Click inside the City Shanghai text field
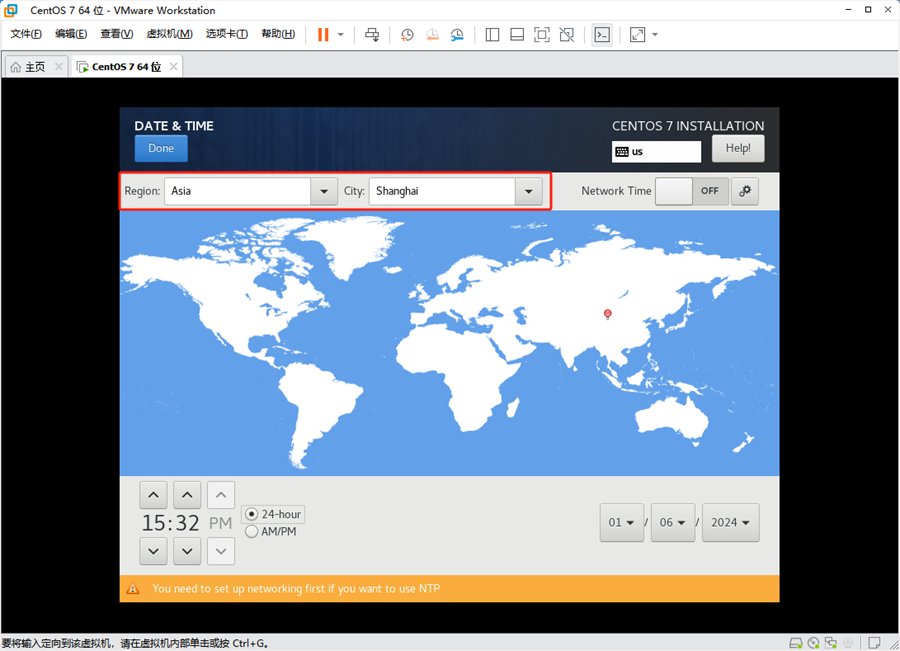 [443, 191]
